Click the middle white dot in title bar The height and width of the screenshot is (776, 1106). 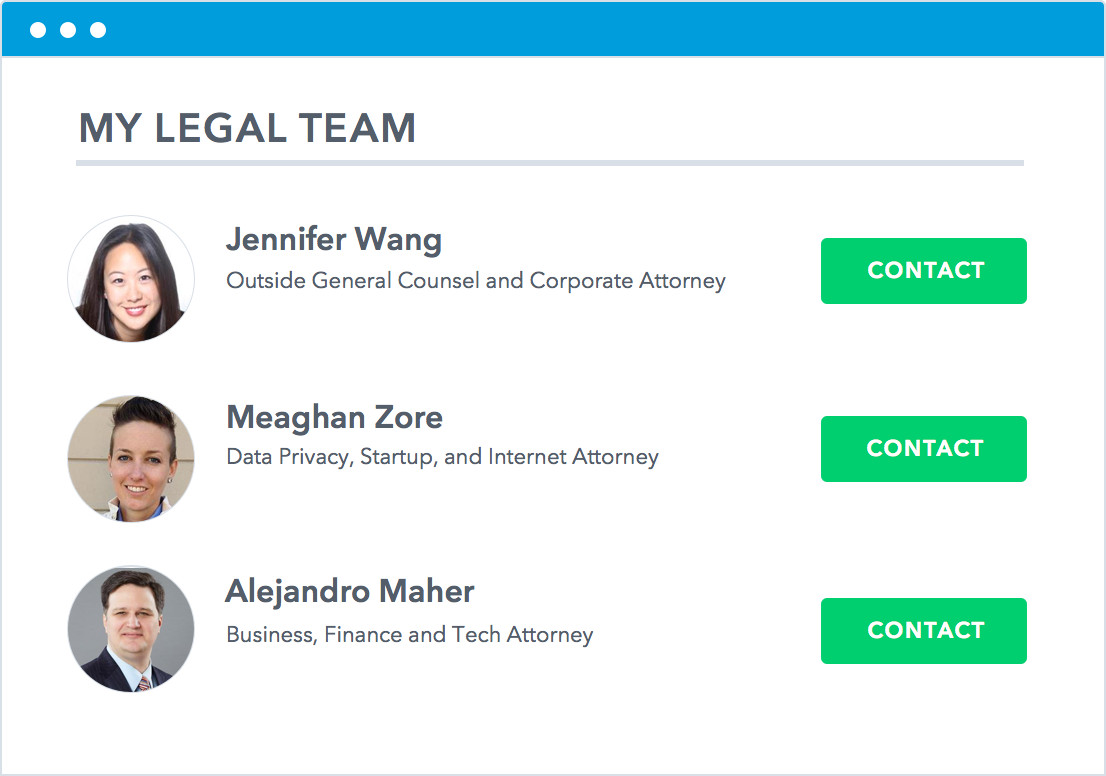[68, 30]
